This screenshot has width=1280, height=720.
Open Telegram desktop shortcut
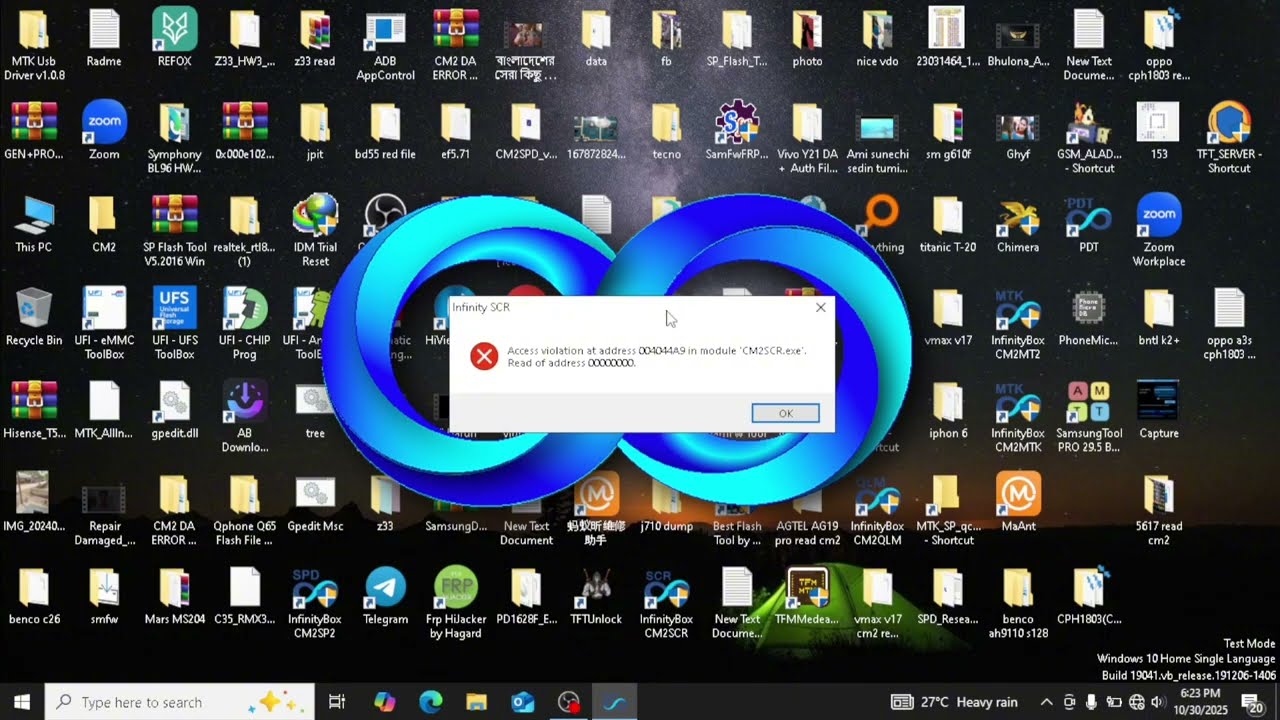385,596
